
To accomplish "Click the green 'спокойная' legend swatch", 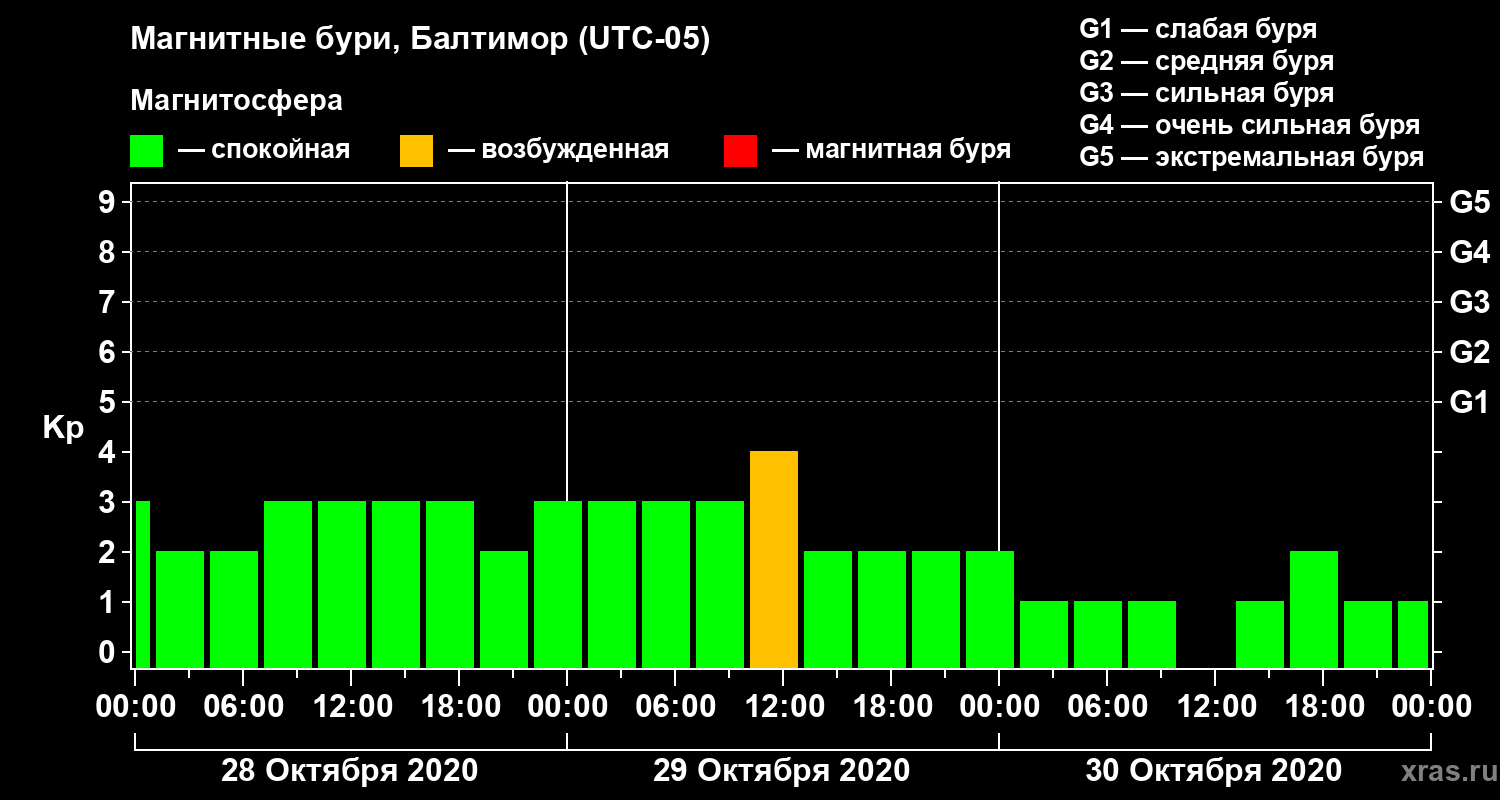I will pos(146,151).
